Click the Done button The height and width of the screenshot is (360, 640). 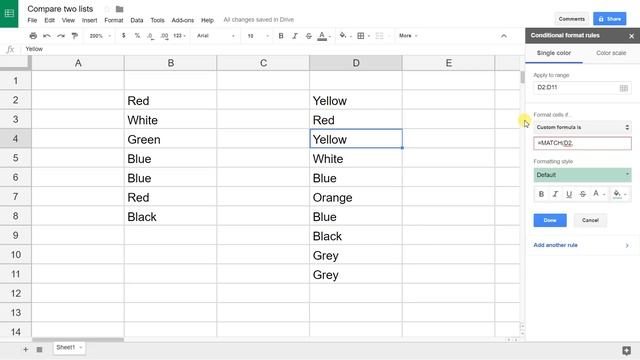click(550, 220)
